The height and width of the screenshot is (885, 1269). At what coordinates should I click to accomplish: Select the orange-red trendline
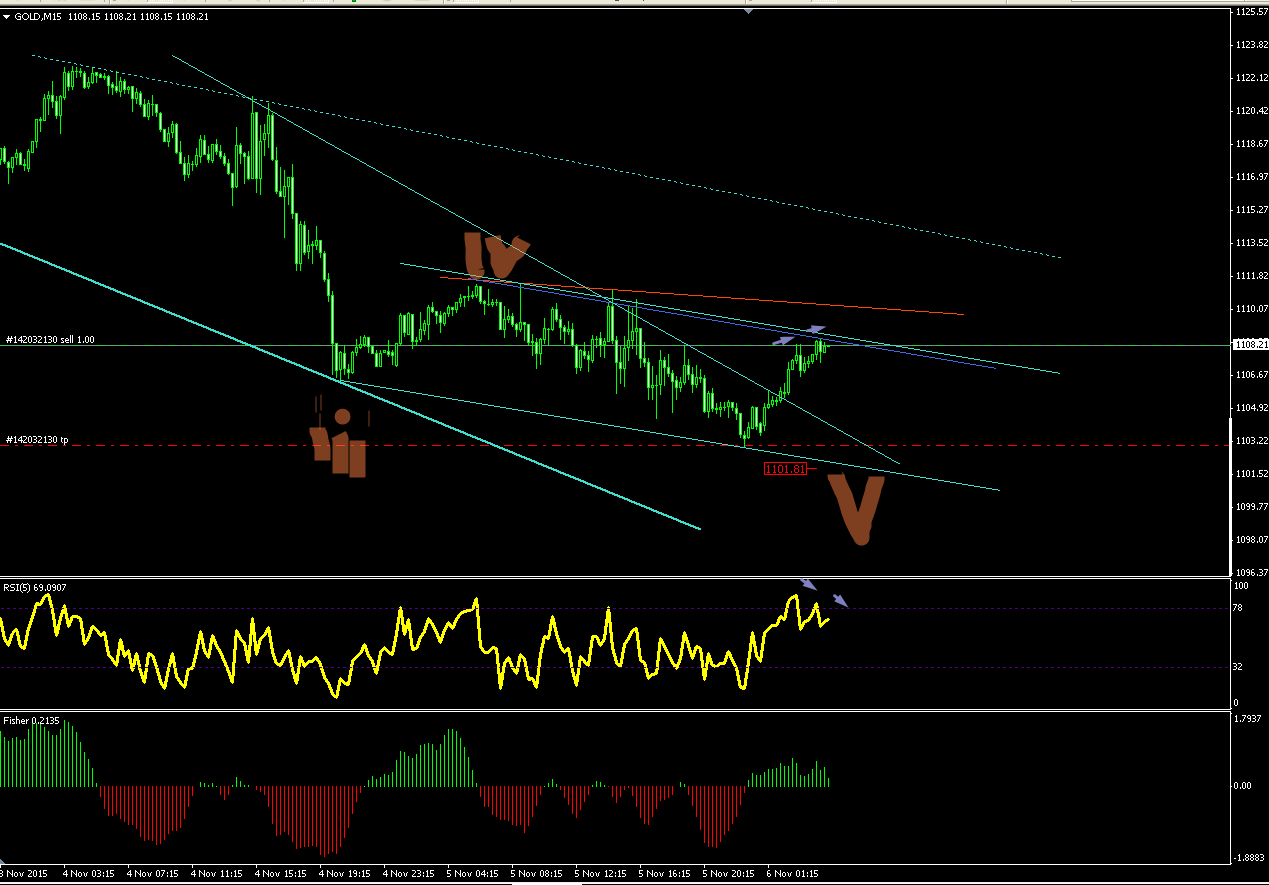[700, 295]
